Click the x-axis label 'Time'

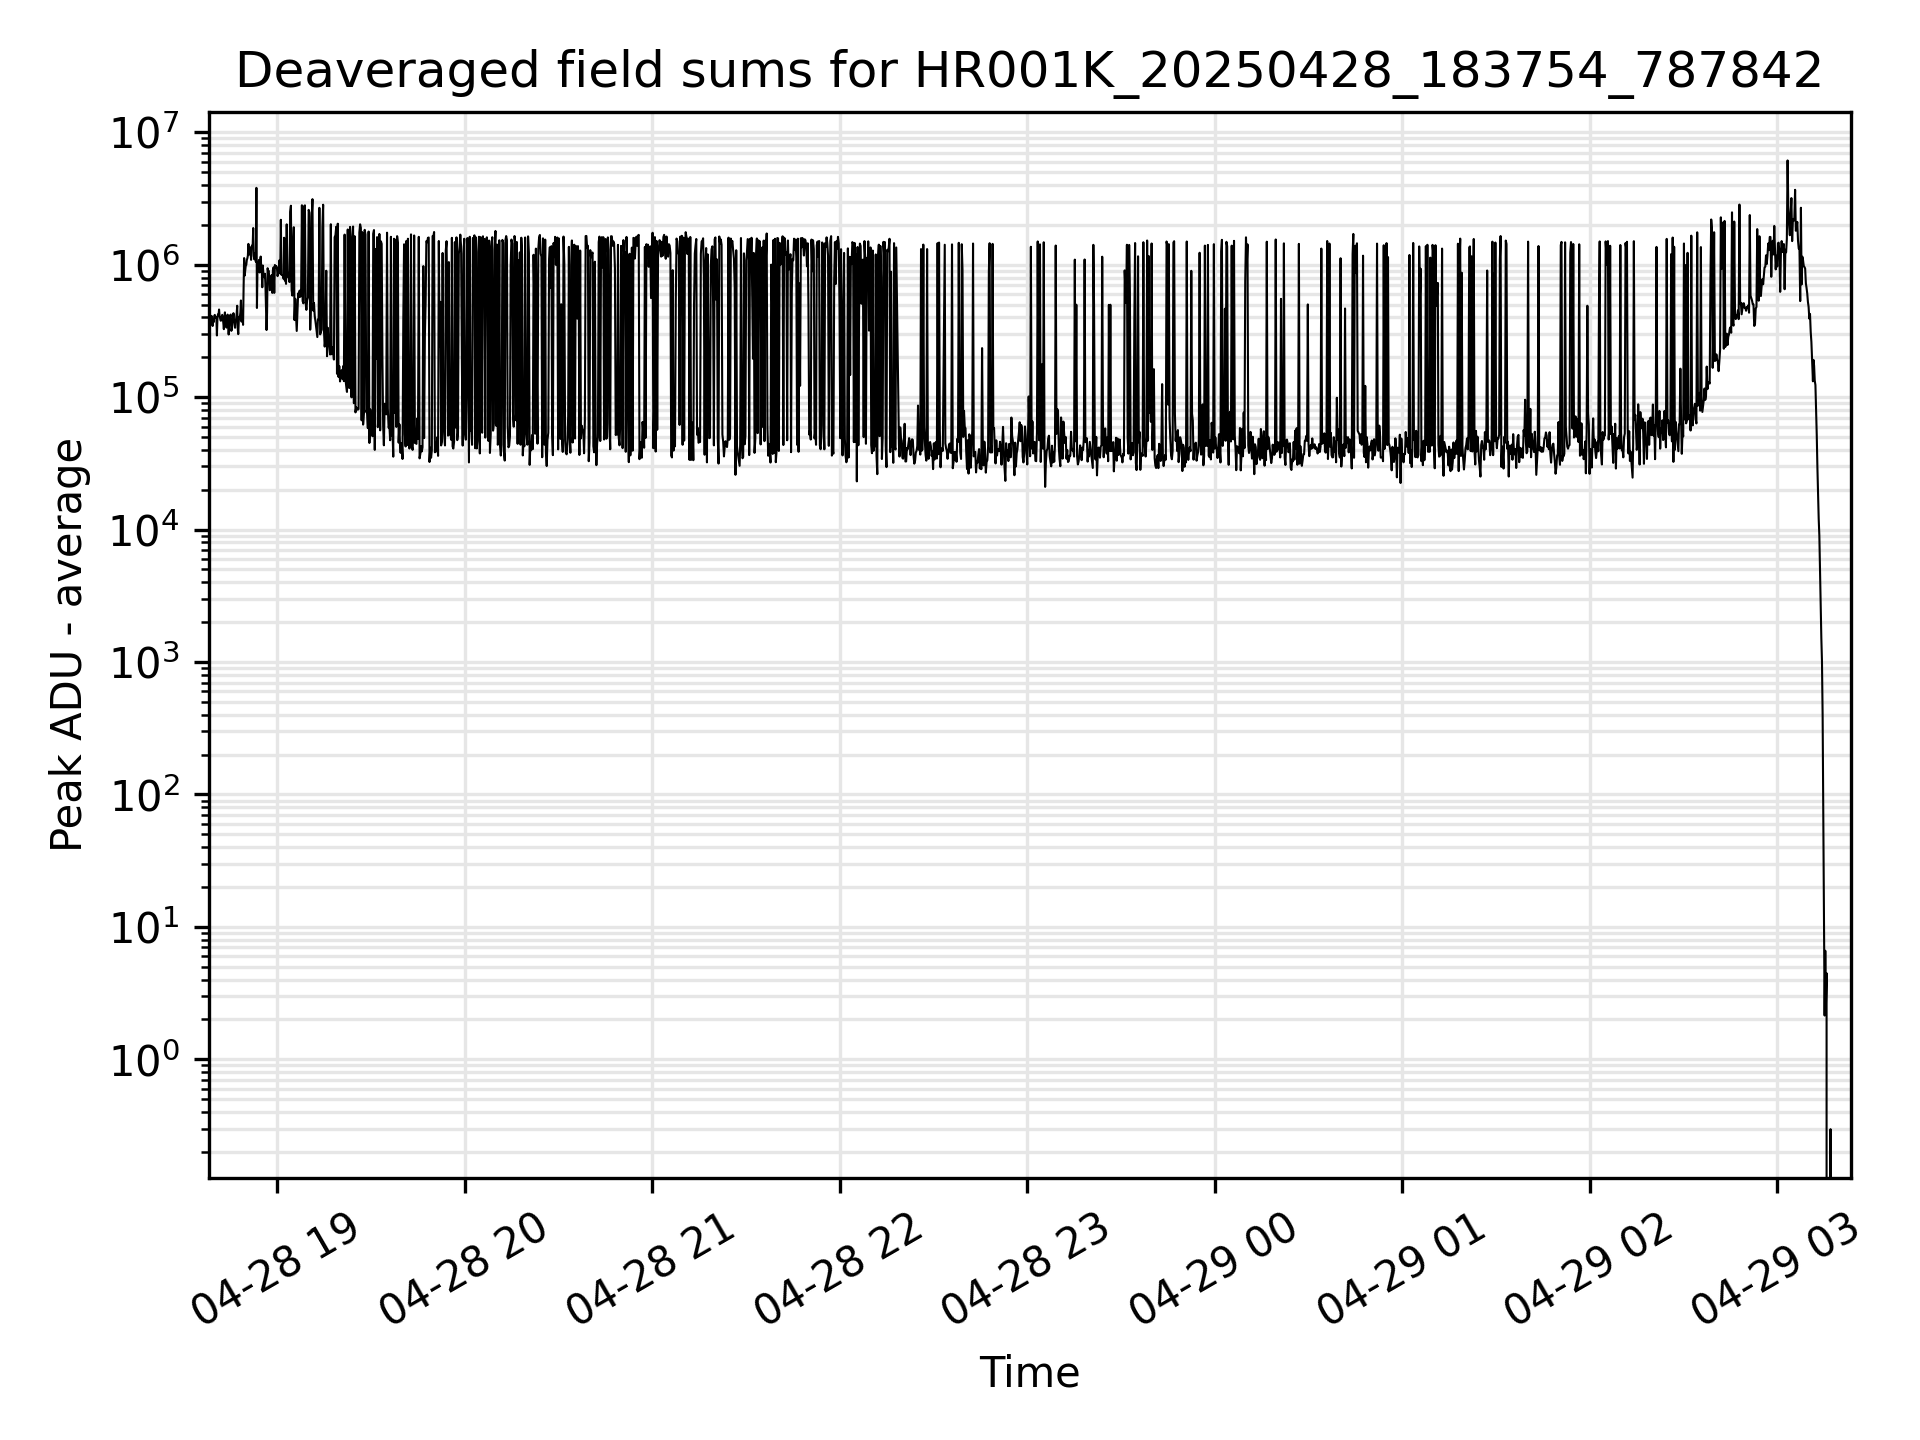click(1029, 1373)
